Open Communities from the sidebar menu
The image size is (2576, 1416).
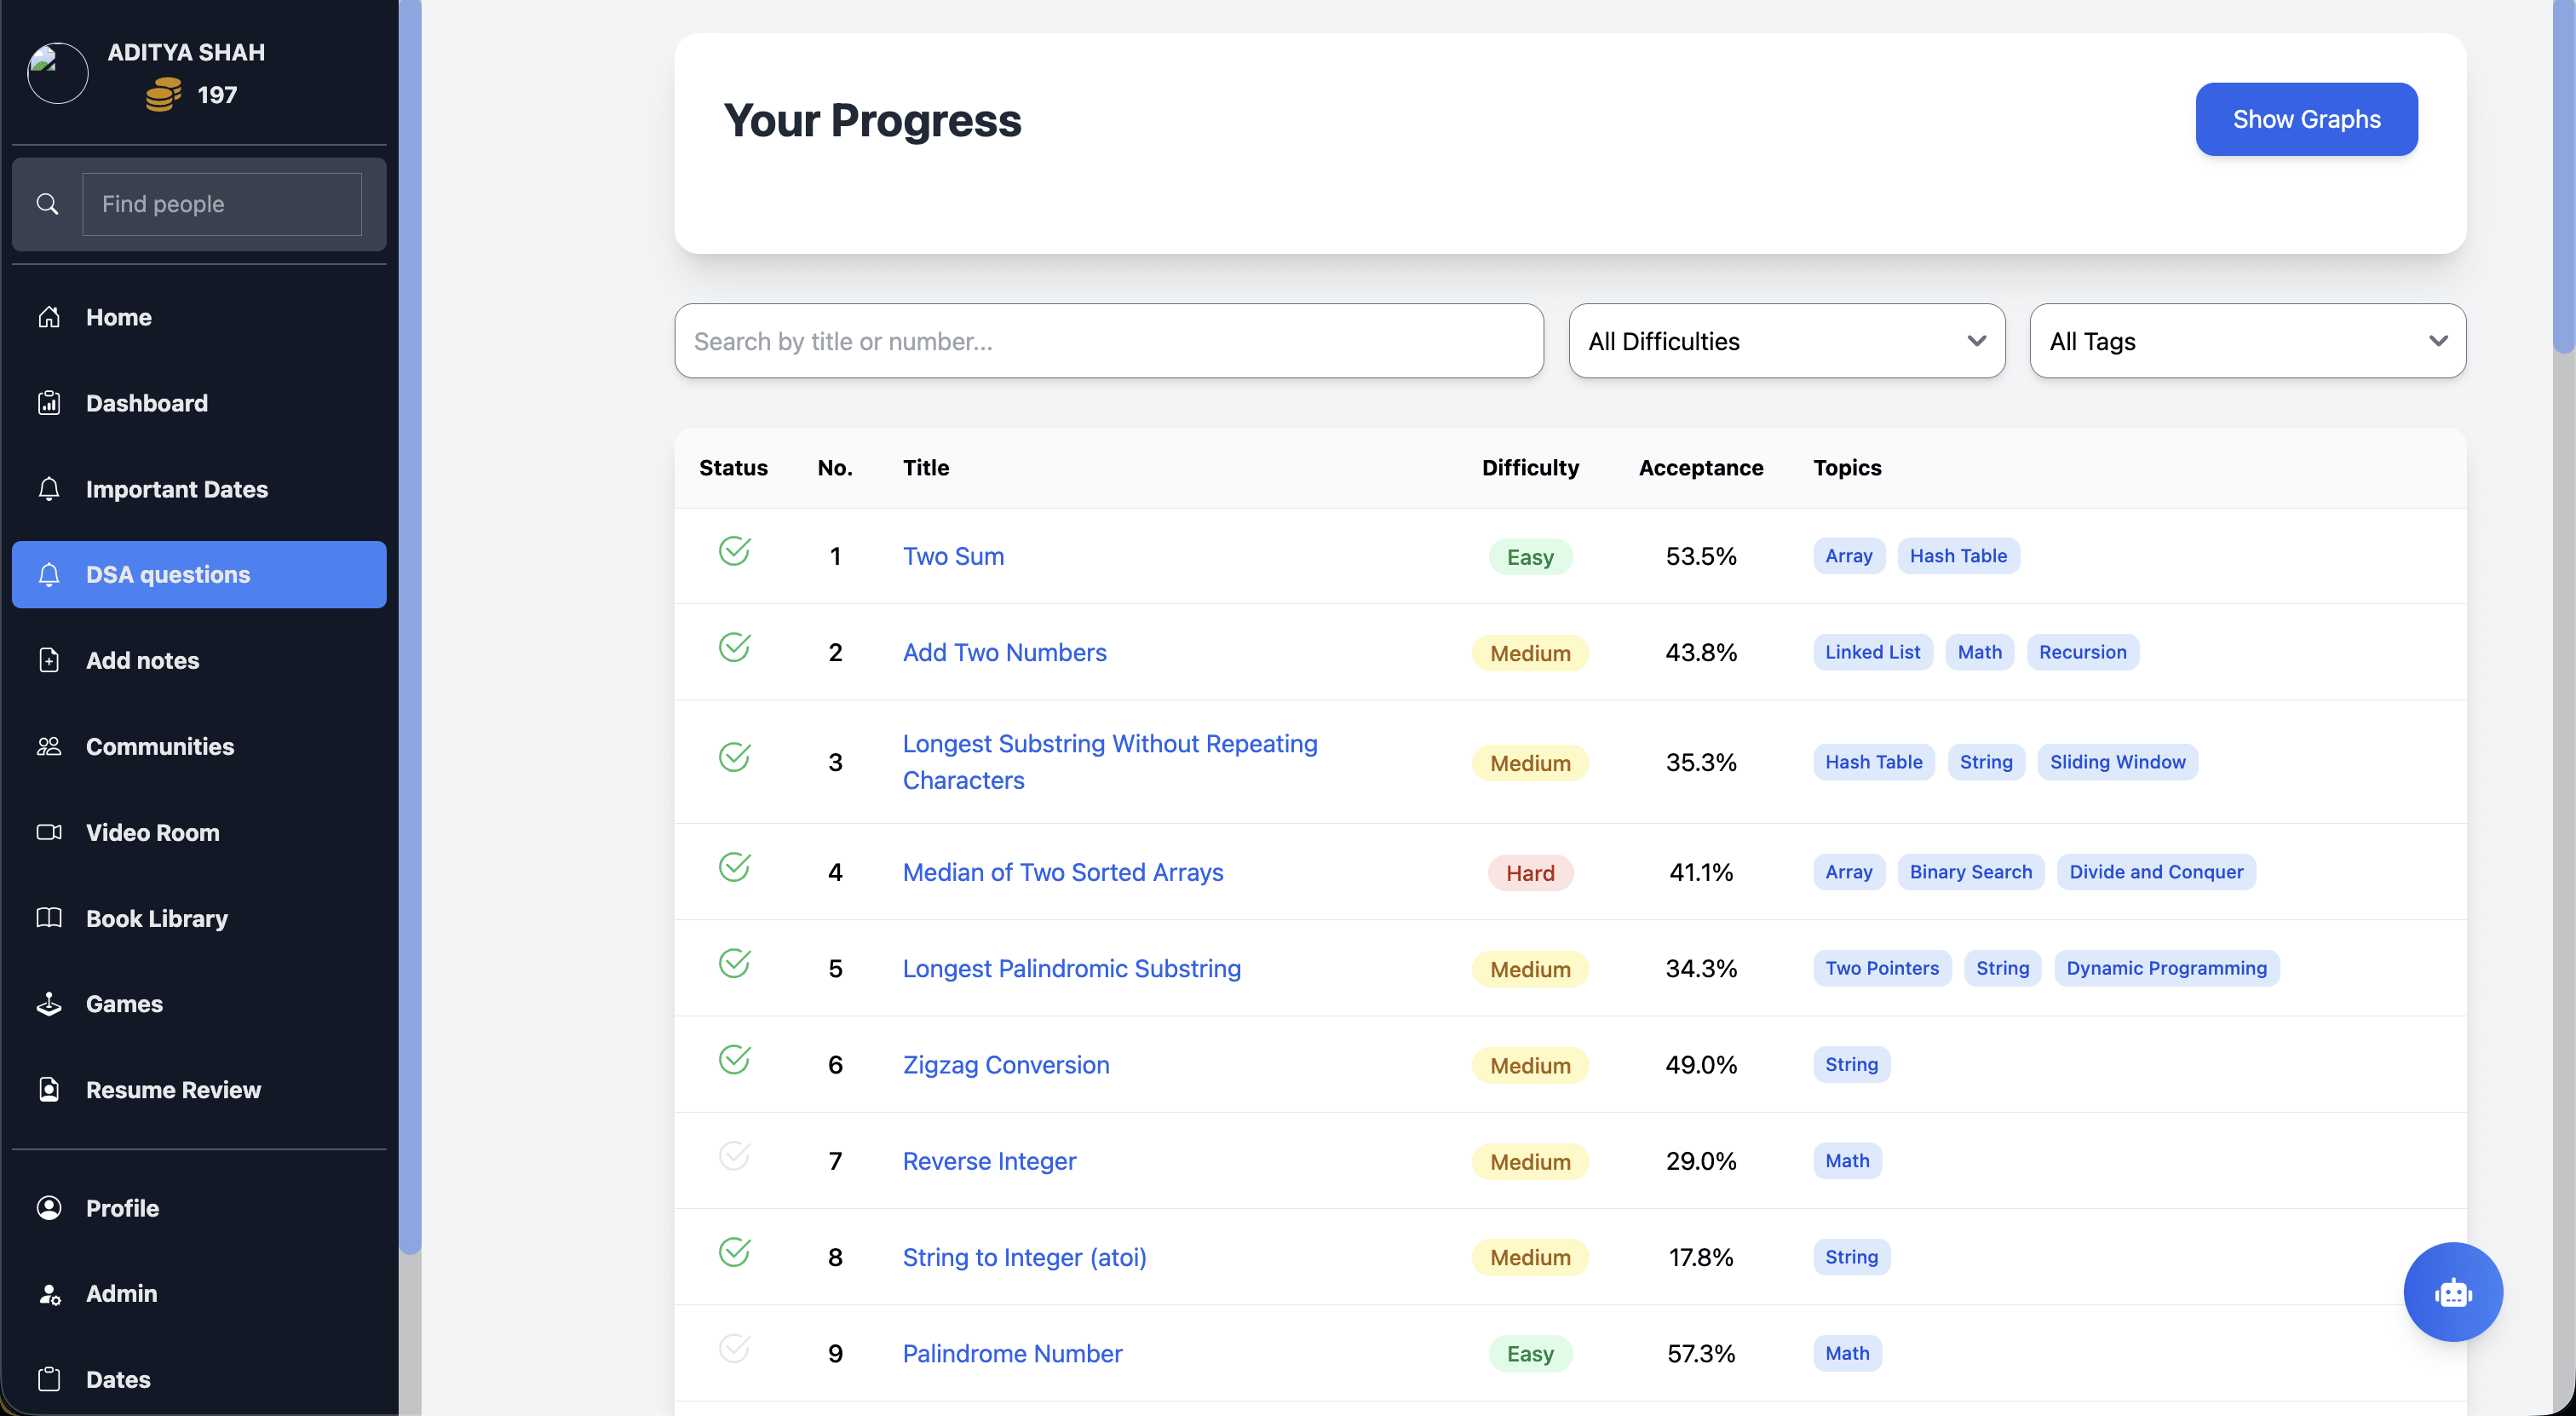click(x=159, y=746)
